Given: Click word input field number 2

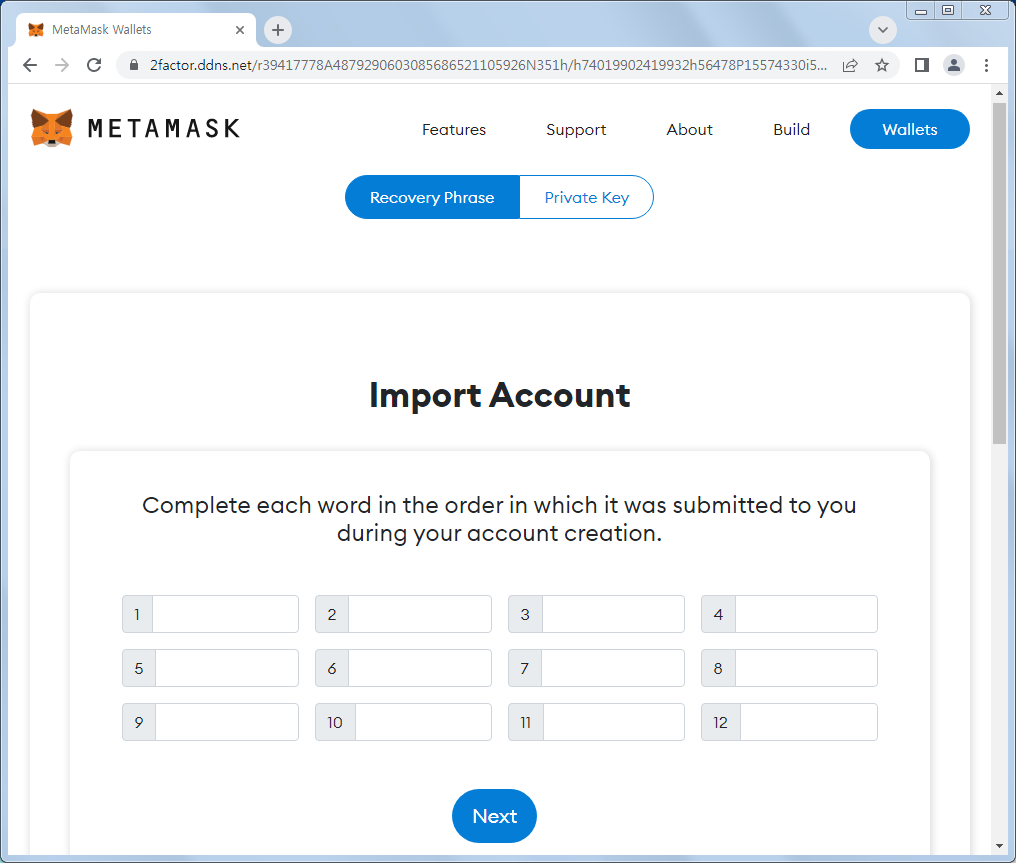Looking at the screenshot, I should 420,614.
